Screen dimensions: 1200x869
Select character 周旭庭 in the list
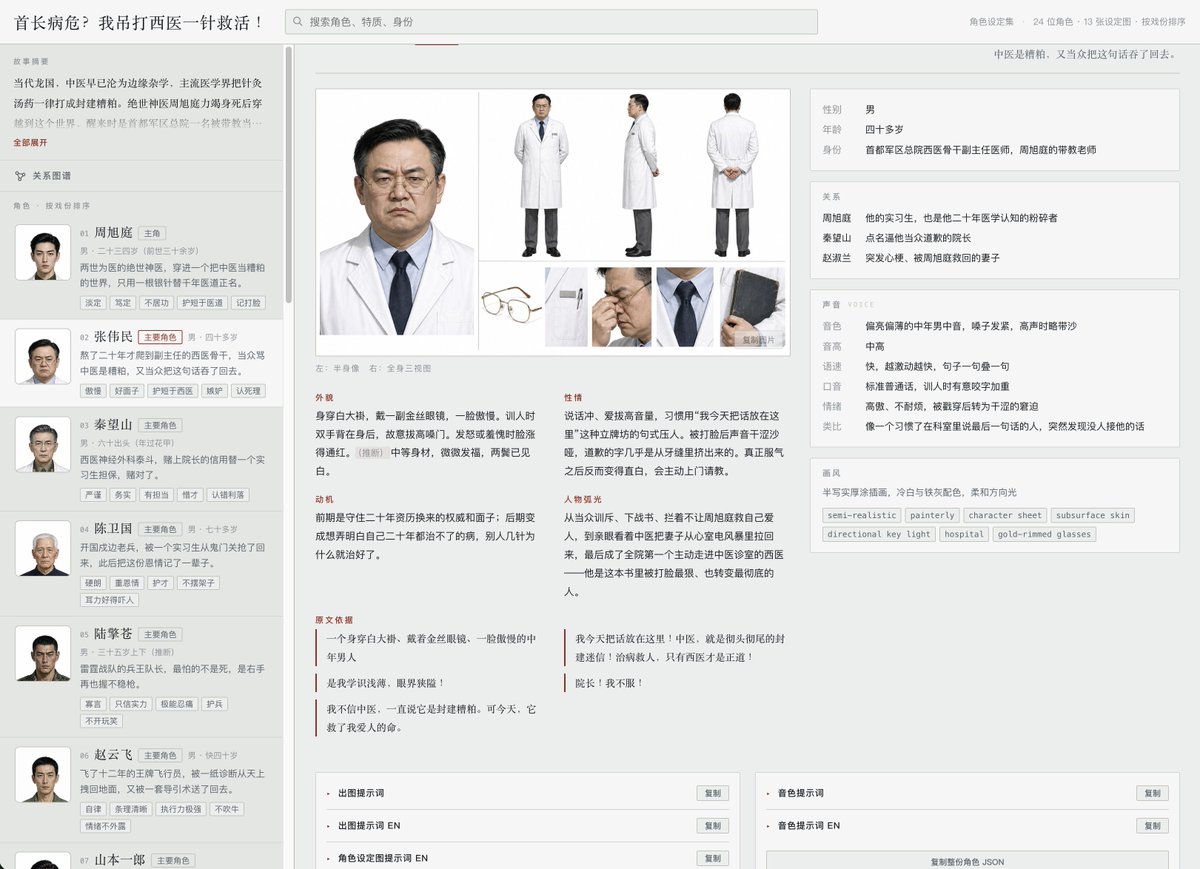tap(141, 268)
